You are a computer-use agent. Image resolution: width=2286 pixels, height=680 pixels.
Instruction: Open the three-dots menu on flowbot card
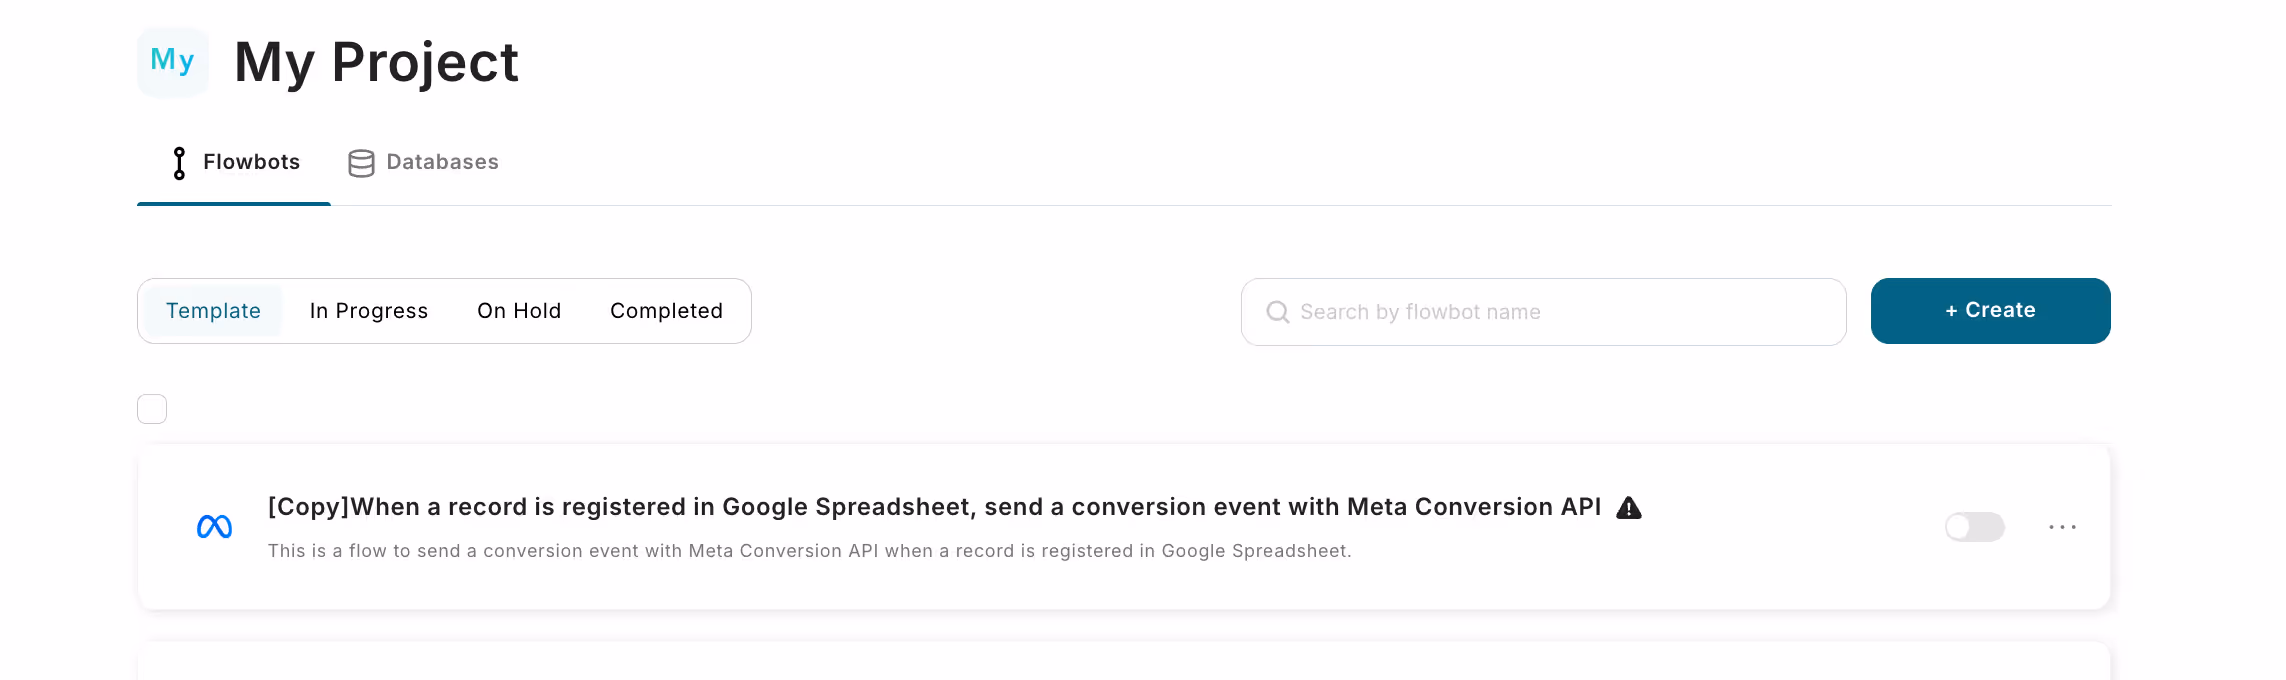pyautogui.click(x=2062, y=527)
